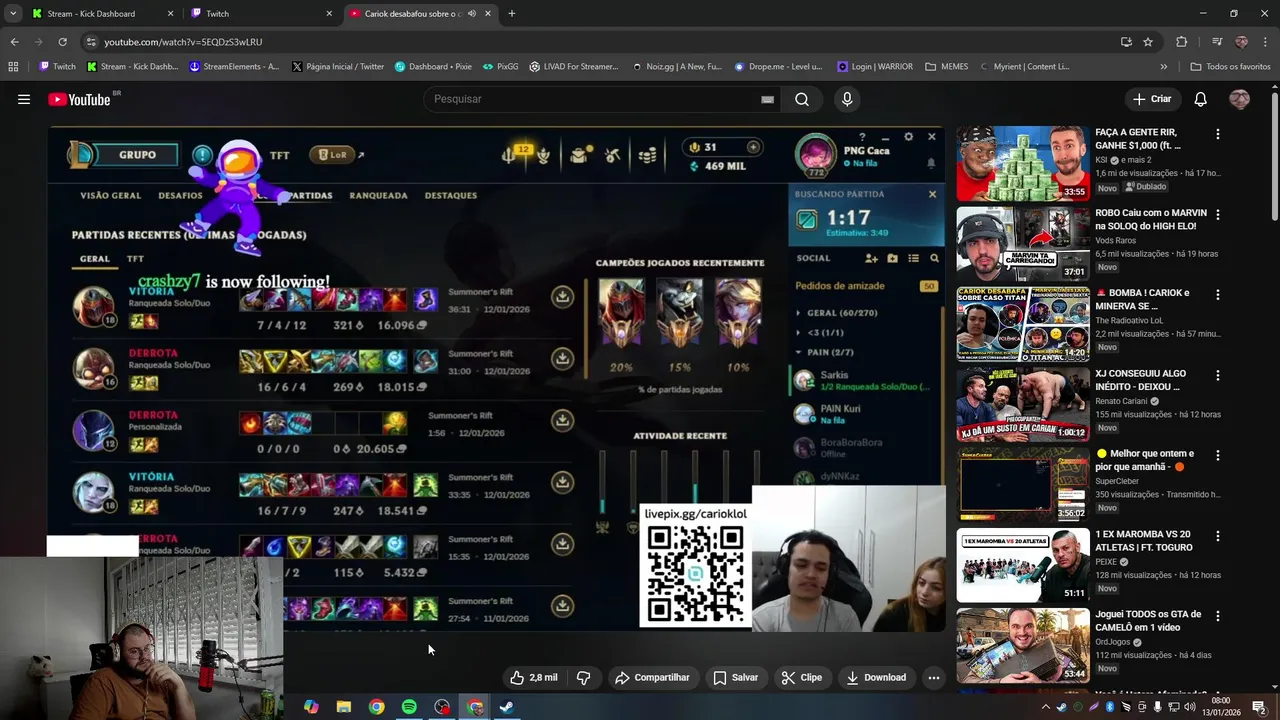Viewport: 1280px width, 720px height.
Task: Go back in Chrome
Action: 14,42
